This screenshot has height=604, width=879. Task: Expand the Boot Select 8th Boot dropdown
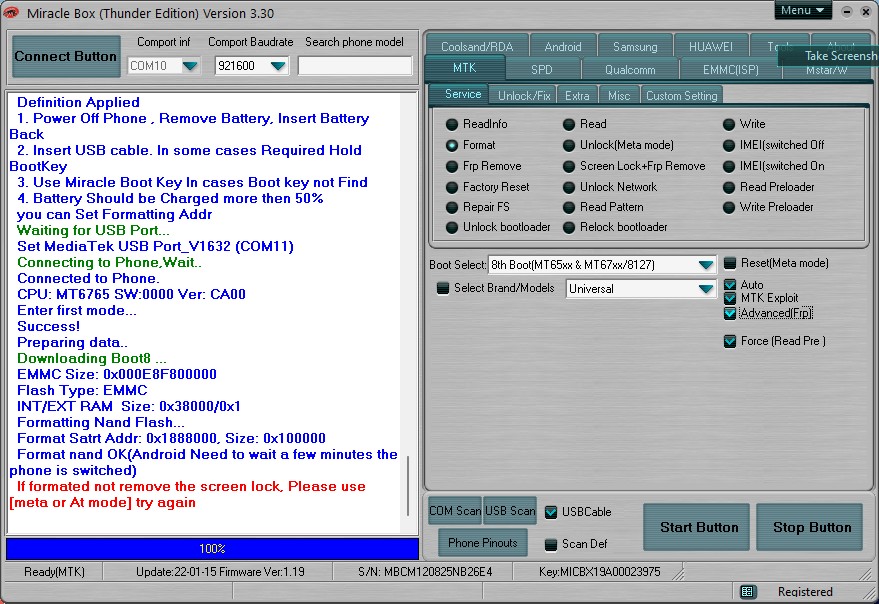click(x=706, y=265)
